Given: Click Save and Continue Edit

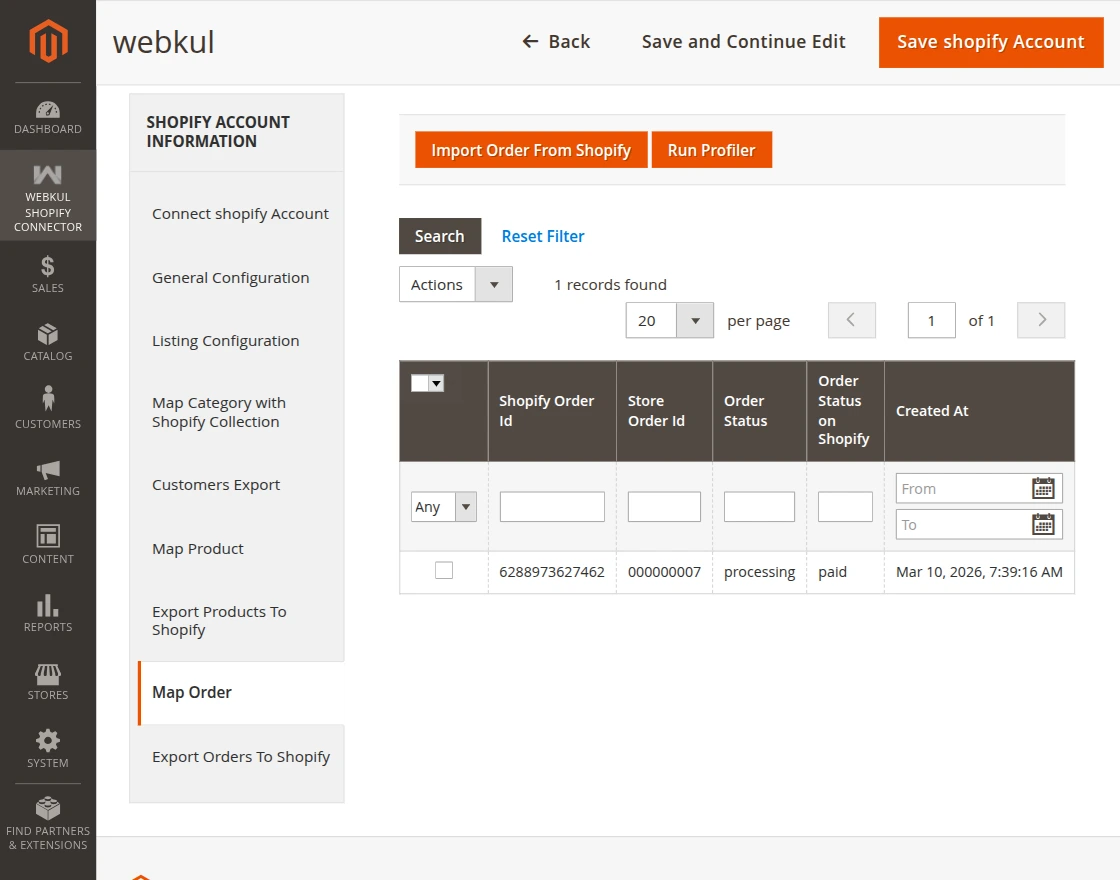Looking at the screenshot, I should coord(744,41).
